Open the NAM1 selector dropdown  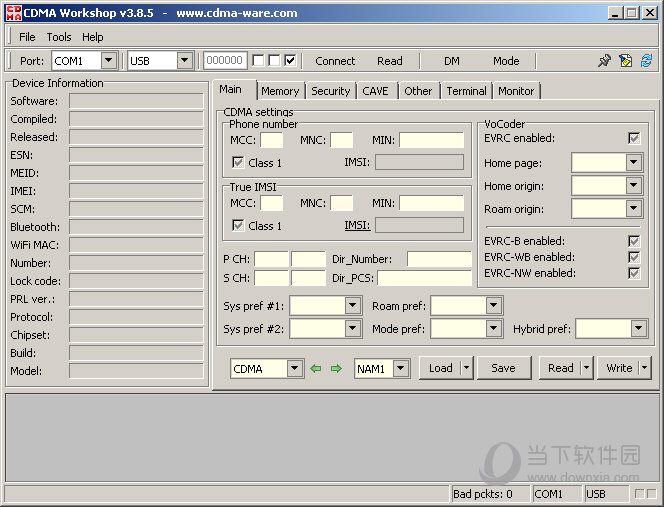pyautogui.click(x=400, y=368)
